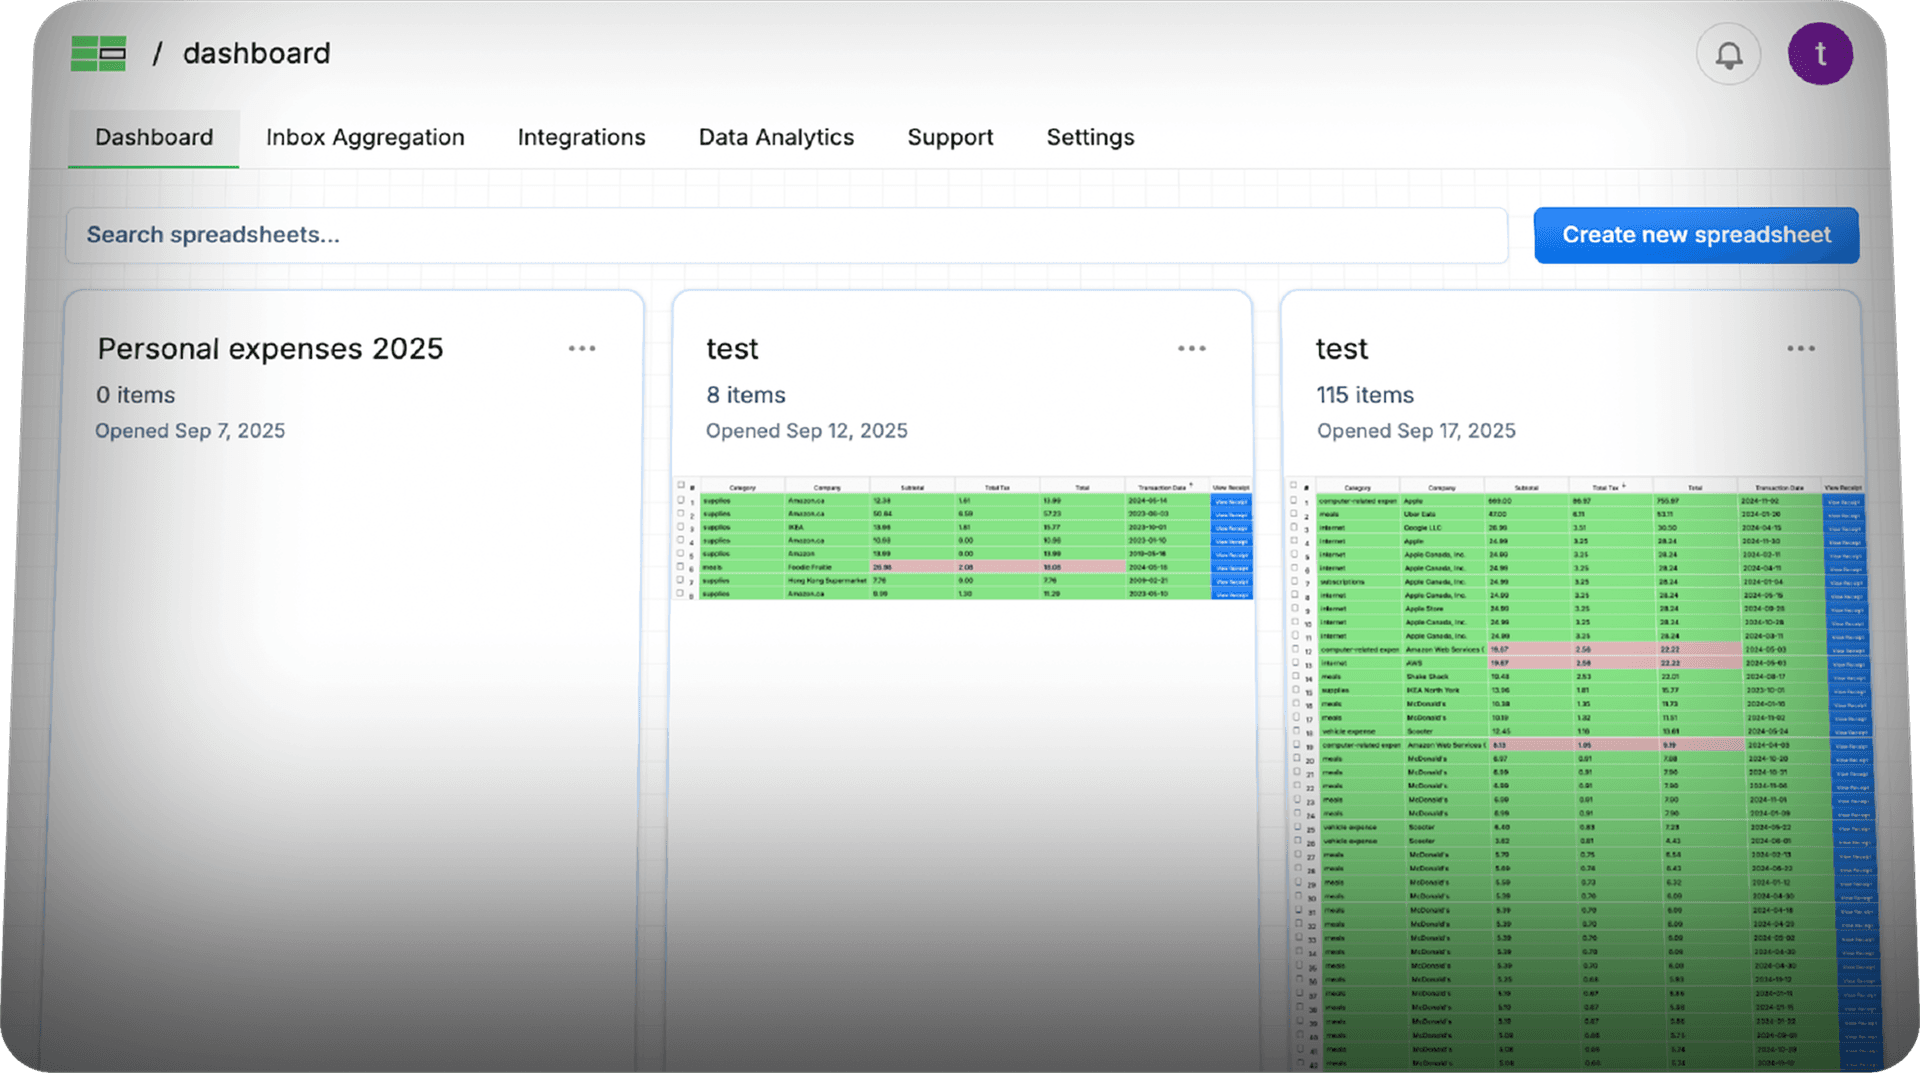The image size is (1920, 1073).
Task: Click the dashboard breadcrumb link
Action: pos(256,53)
